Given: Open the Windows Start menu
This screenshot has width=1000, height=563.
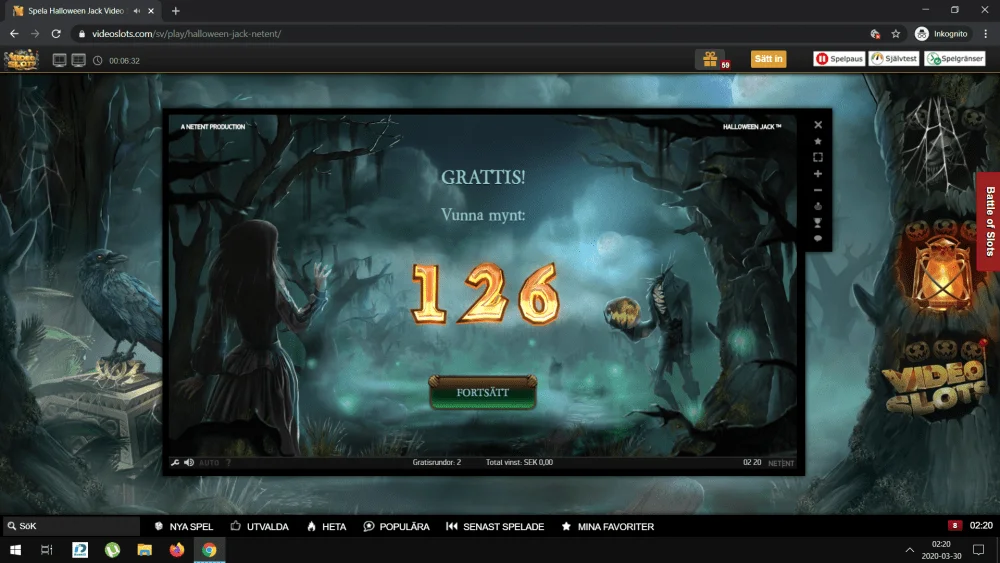Looking at the screenshot, I should 15,550.
